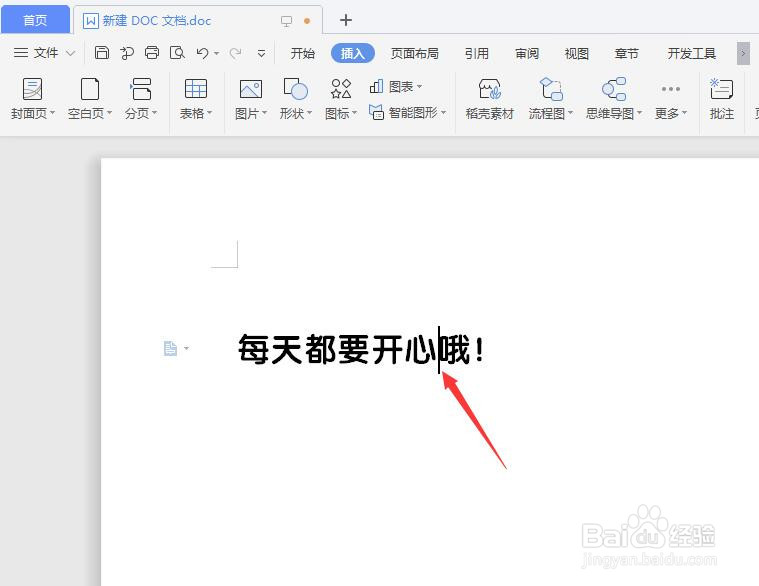Screen dimensions: 759x586
Task: Click the Undo arrow
Action: 202,53
